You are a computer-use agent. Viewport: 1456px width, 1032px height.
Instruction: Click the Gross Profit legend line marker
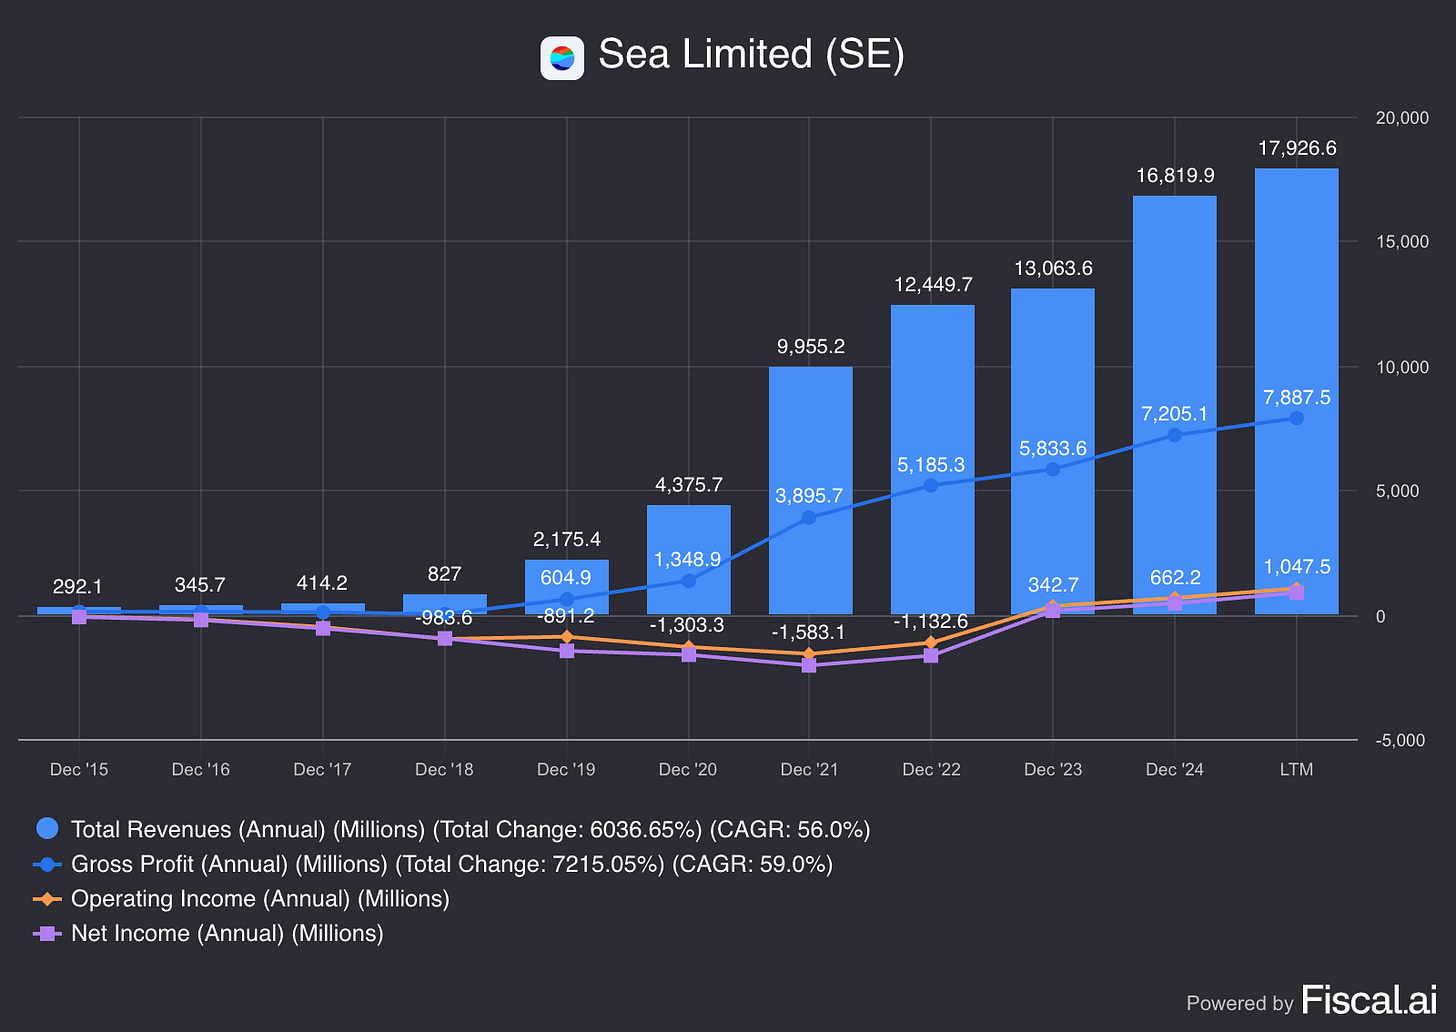[47, 864]
